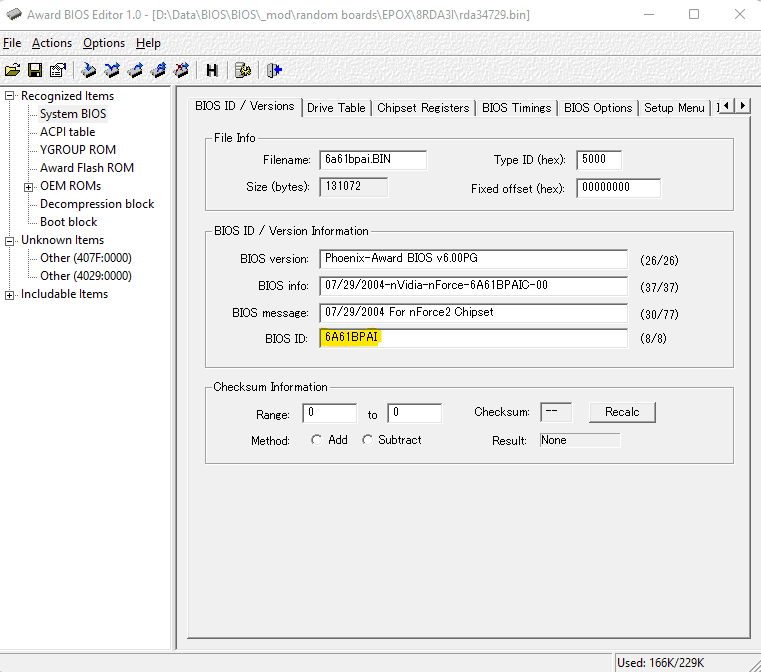Click the insert file chip icon
Screen dimensions: 761x672
pos(88,70)
